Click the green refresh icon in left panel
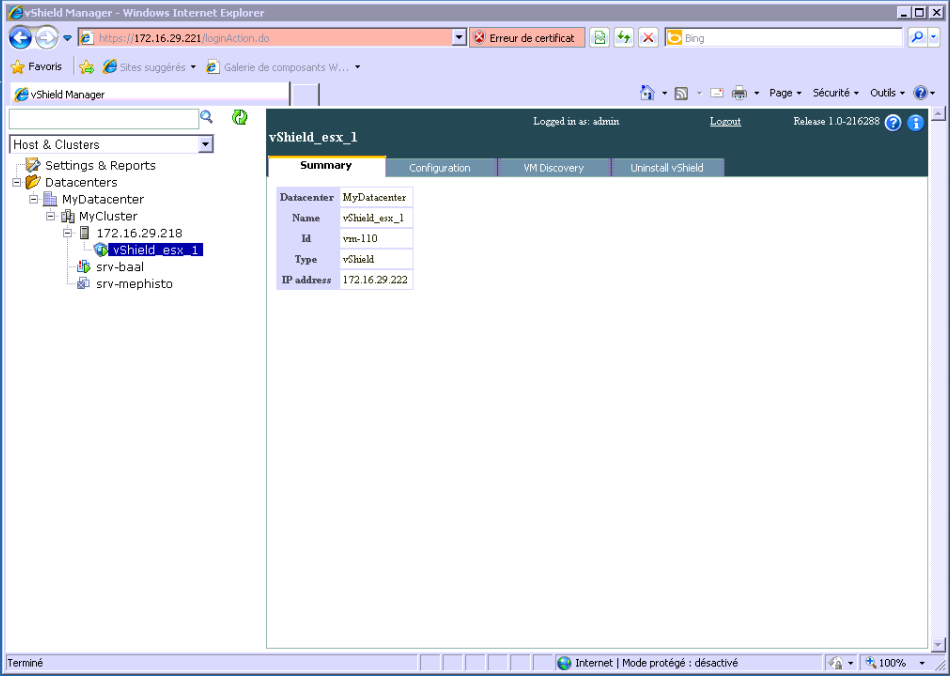950x676 pixels. coord(240,118)
